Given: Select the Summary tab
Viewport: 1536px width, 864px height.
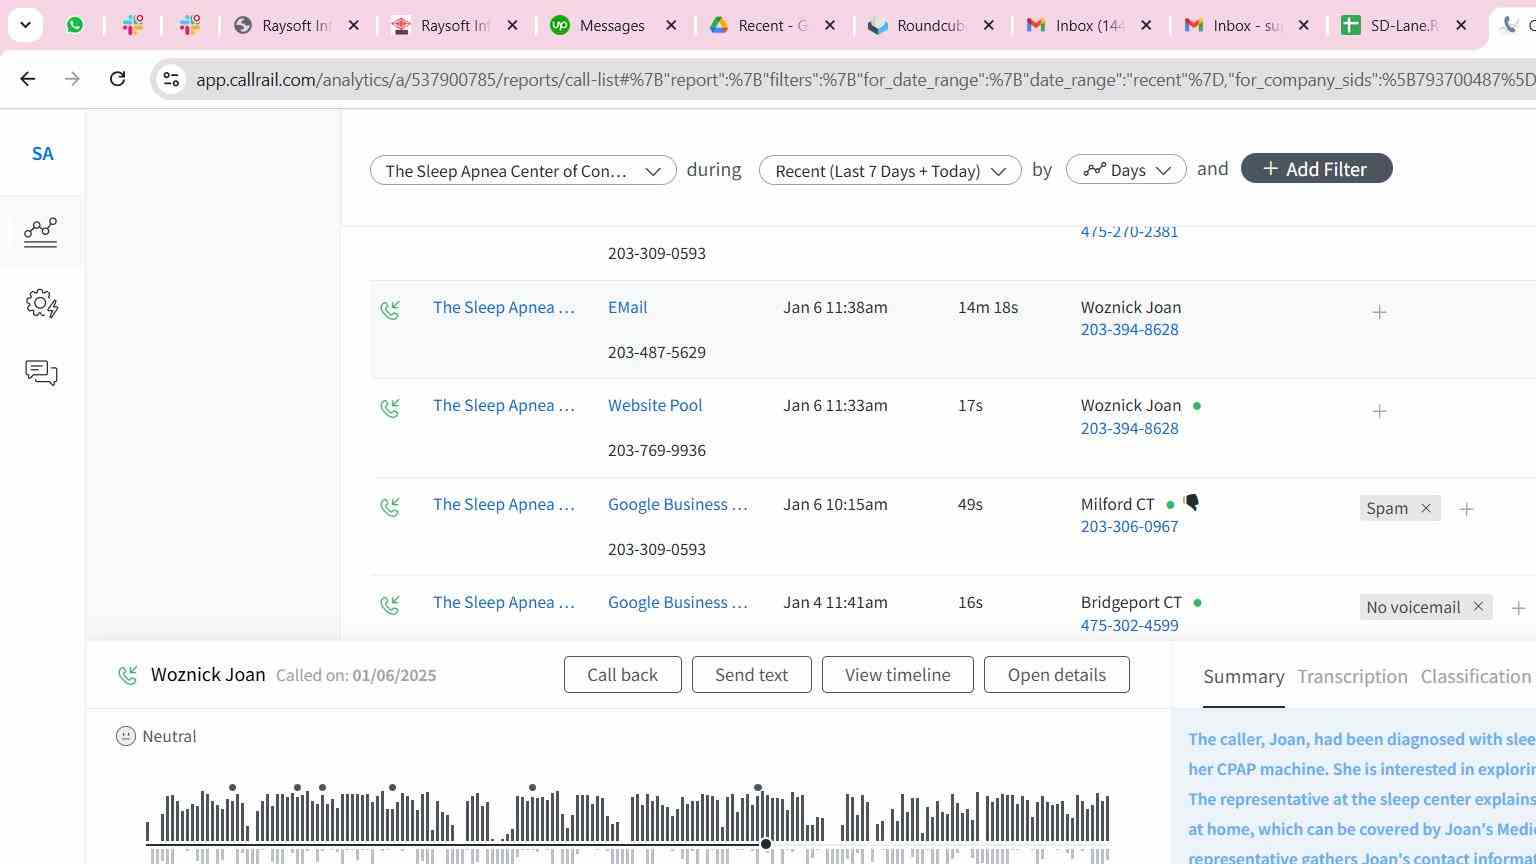Looking at the screenshot, I should [1243, 676].
